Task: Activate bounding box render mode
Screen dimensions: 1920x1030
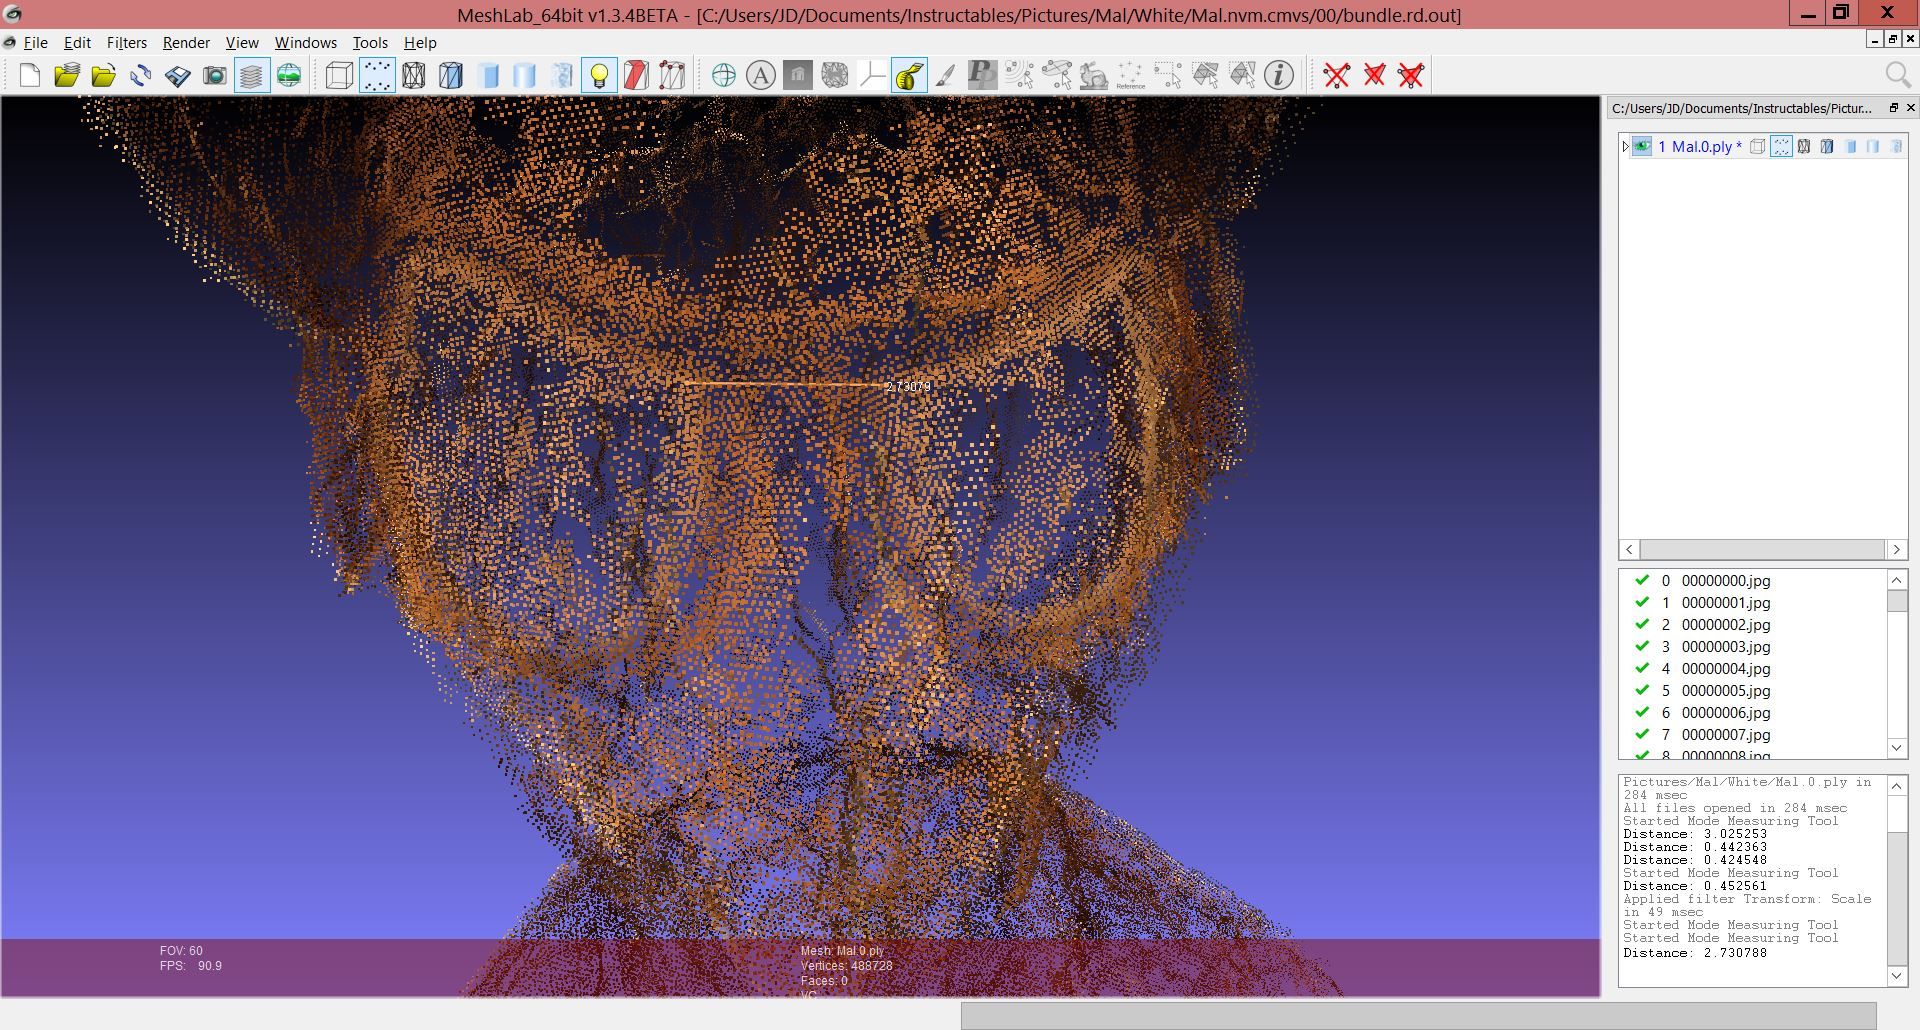Action: pos(338,75)
